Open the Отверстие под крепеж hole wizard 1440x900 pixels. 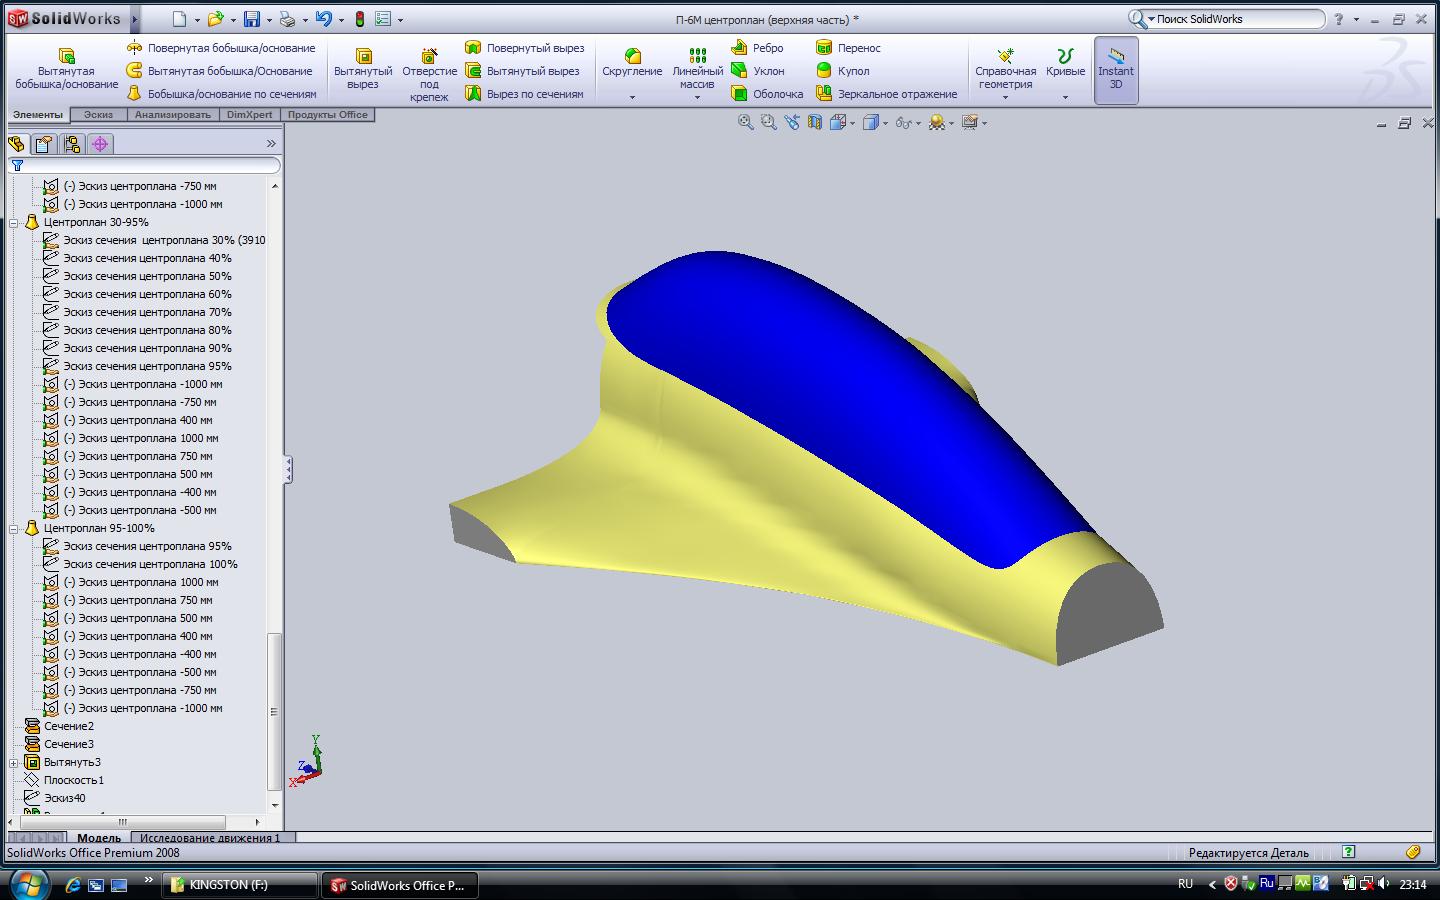429,56
